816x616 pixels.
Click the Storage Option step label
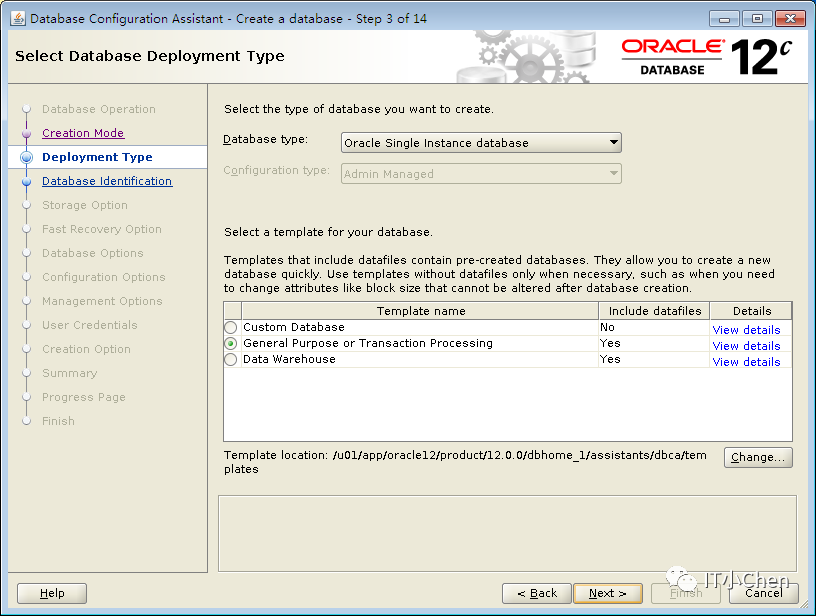click(x=85, y=205)
